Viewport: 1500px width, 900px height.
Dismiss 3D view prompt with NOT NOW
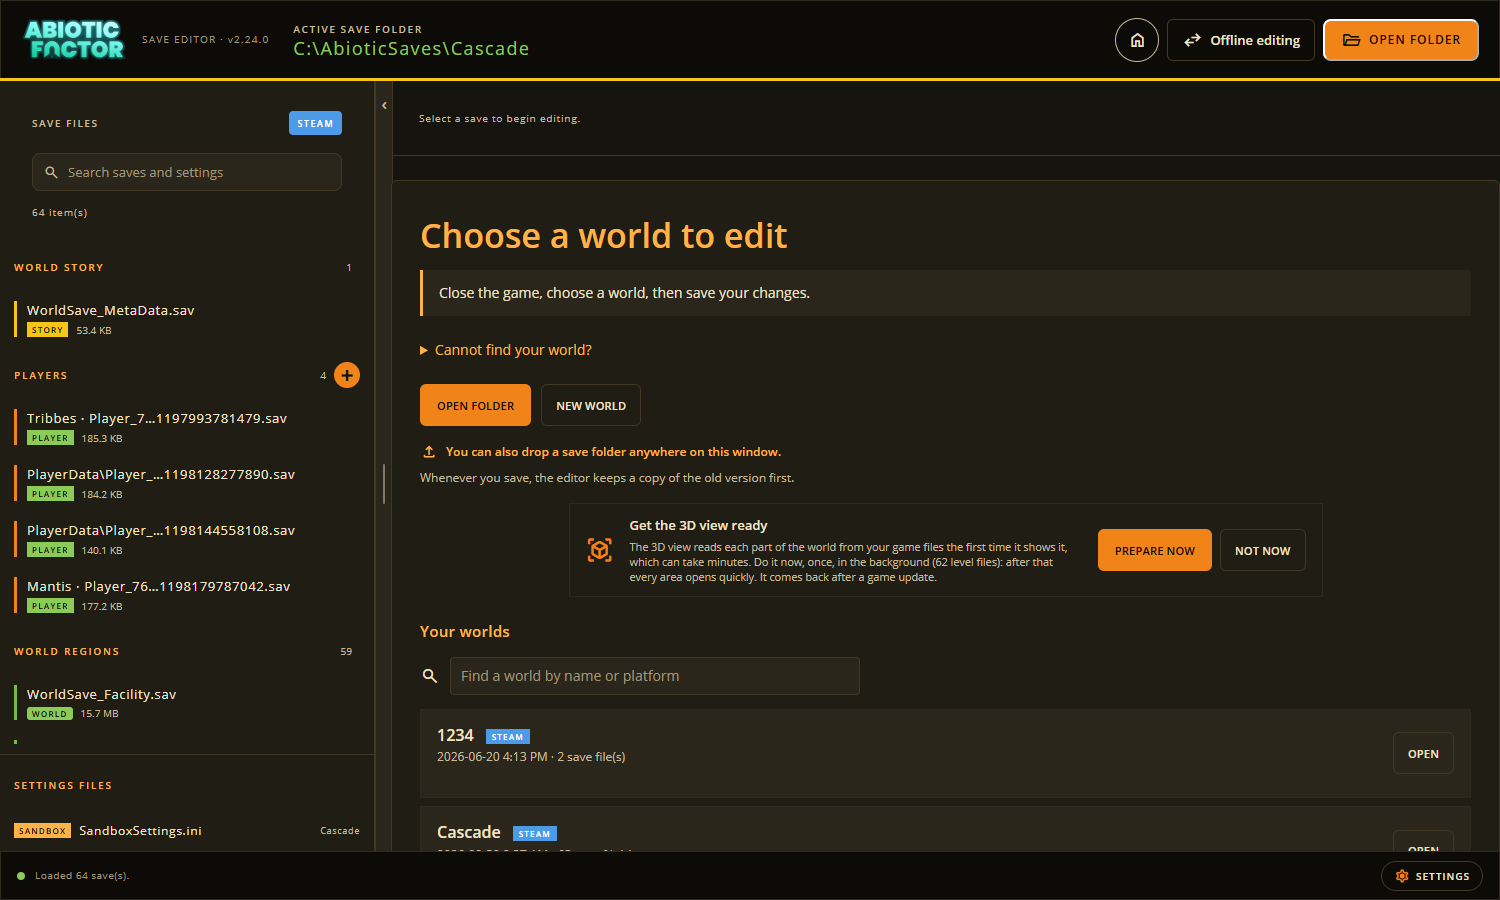[1263, 550]
